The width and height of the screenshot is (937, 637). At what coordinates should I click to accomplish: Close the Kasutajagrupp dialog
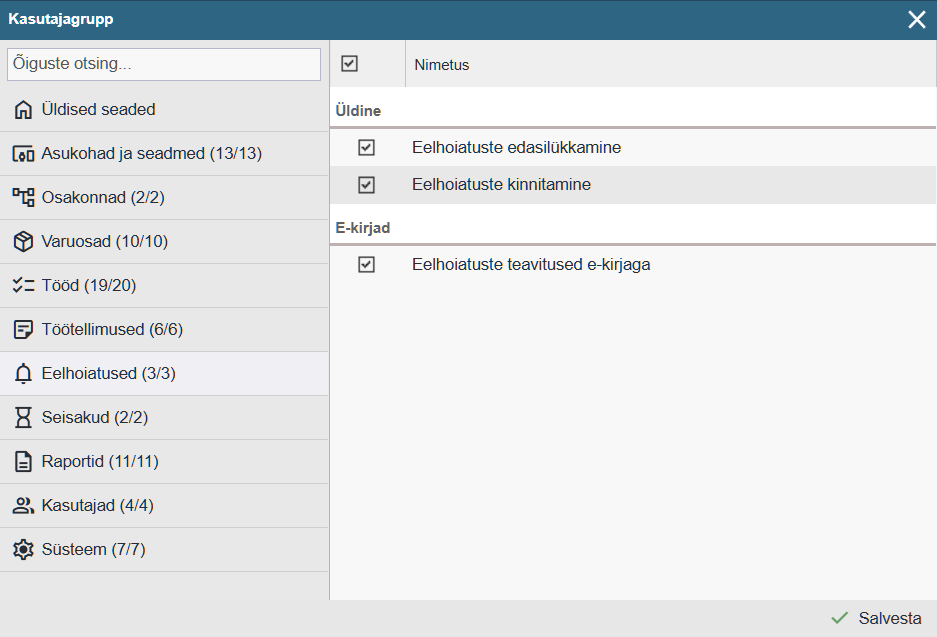[x=916, y=20]
